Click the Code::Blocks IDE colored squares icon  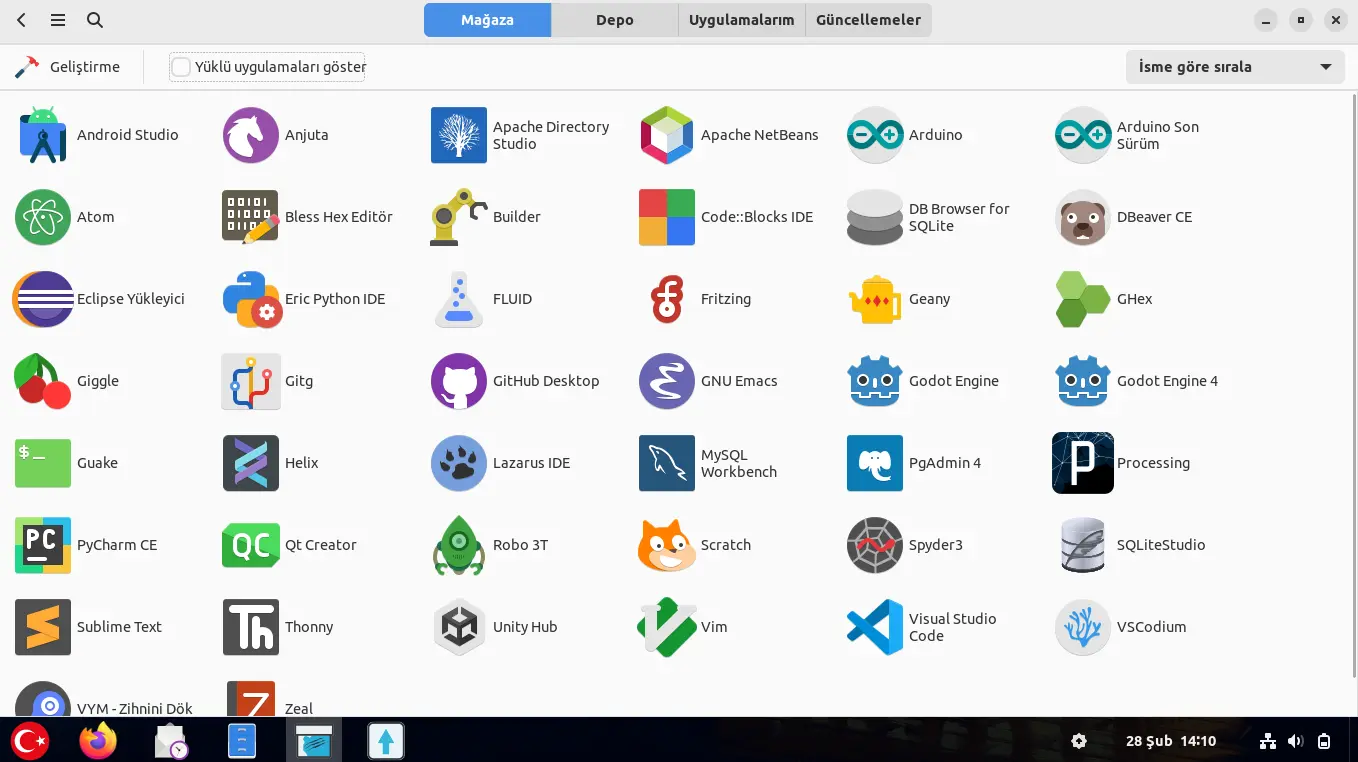click(x=667, y=217)
